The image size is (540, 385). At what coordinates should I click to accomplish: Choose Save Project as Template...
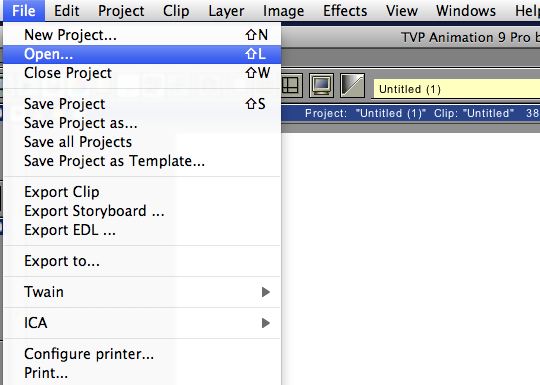142,161
